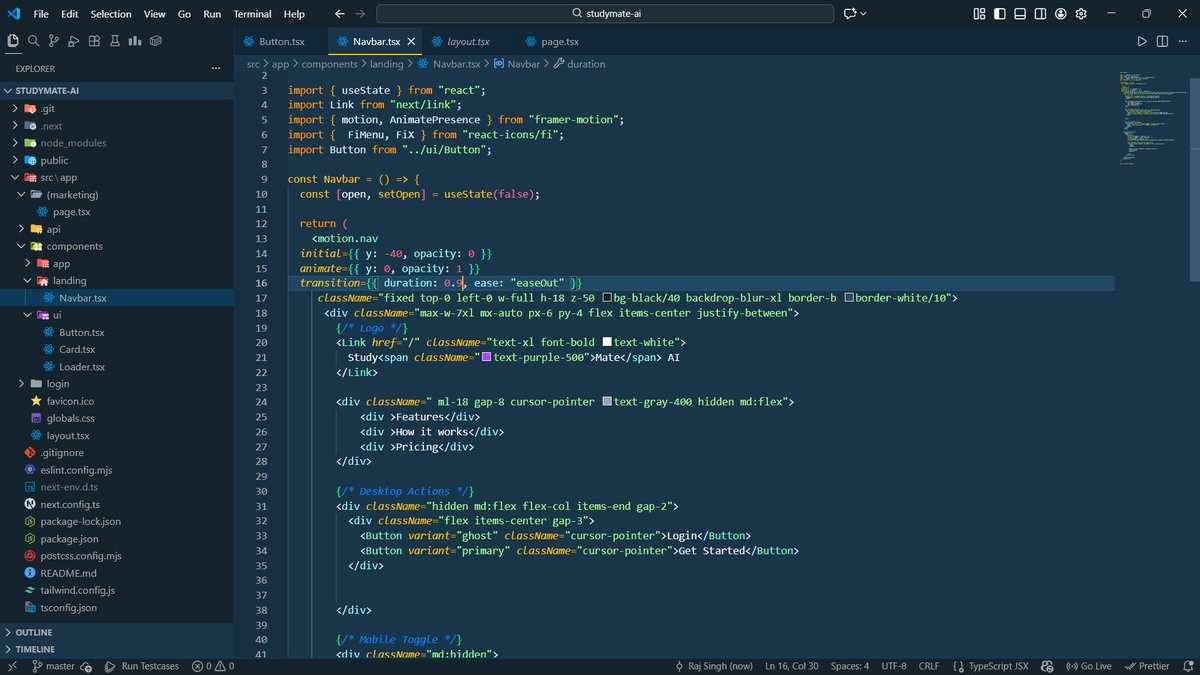
Task: Switch to the layout.tsx tab
Action: 468,41
